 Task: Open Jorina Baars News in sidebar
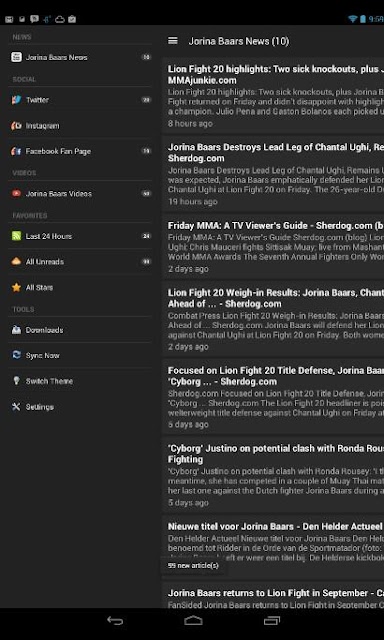[80, 57]
